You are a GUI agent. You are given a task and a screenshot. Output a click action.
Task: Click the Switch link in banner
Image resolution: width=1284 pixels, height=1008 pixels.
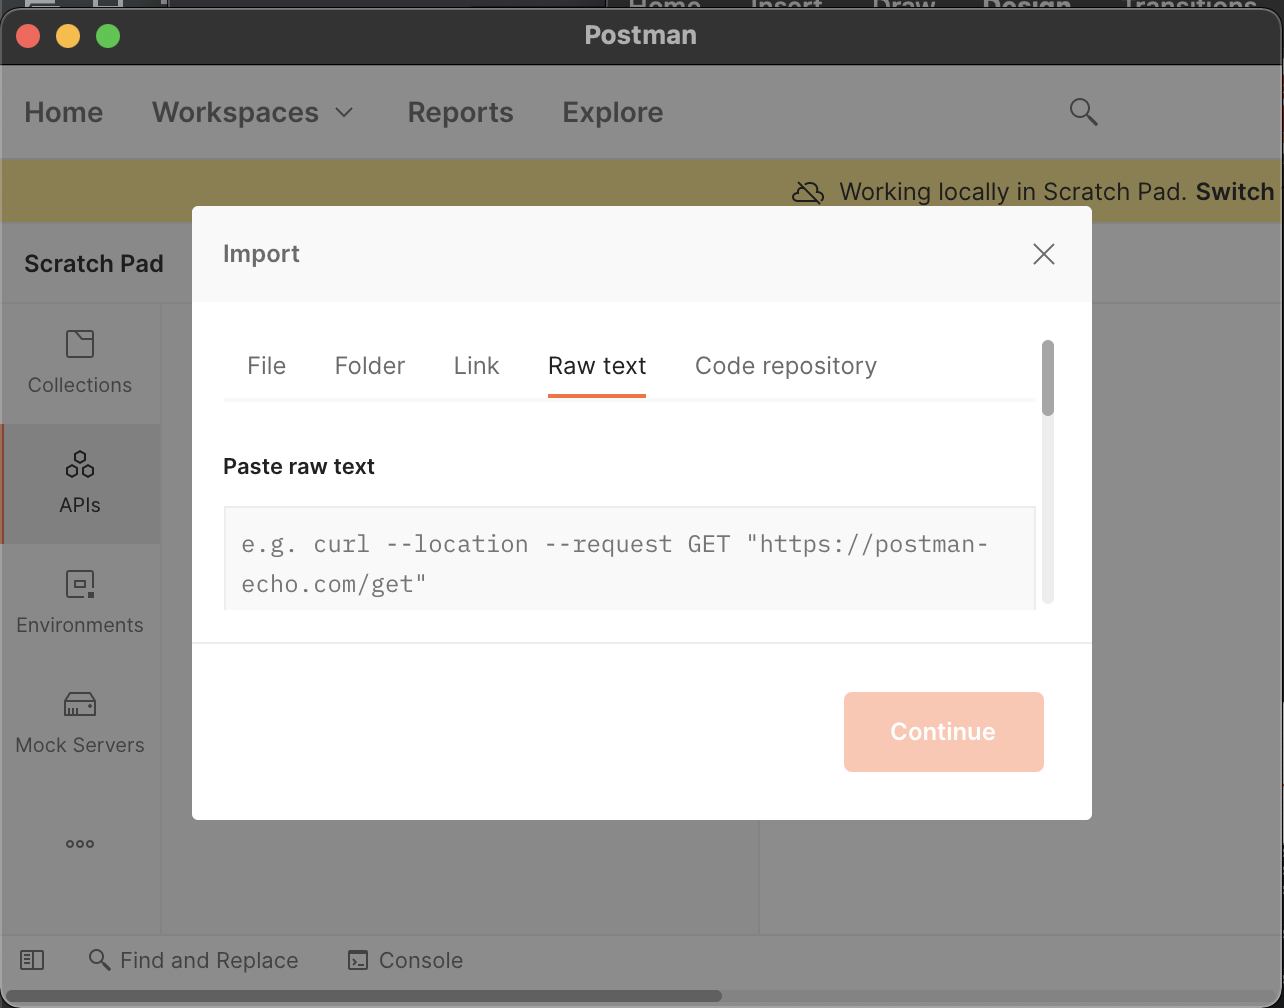[1235, 192]
